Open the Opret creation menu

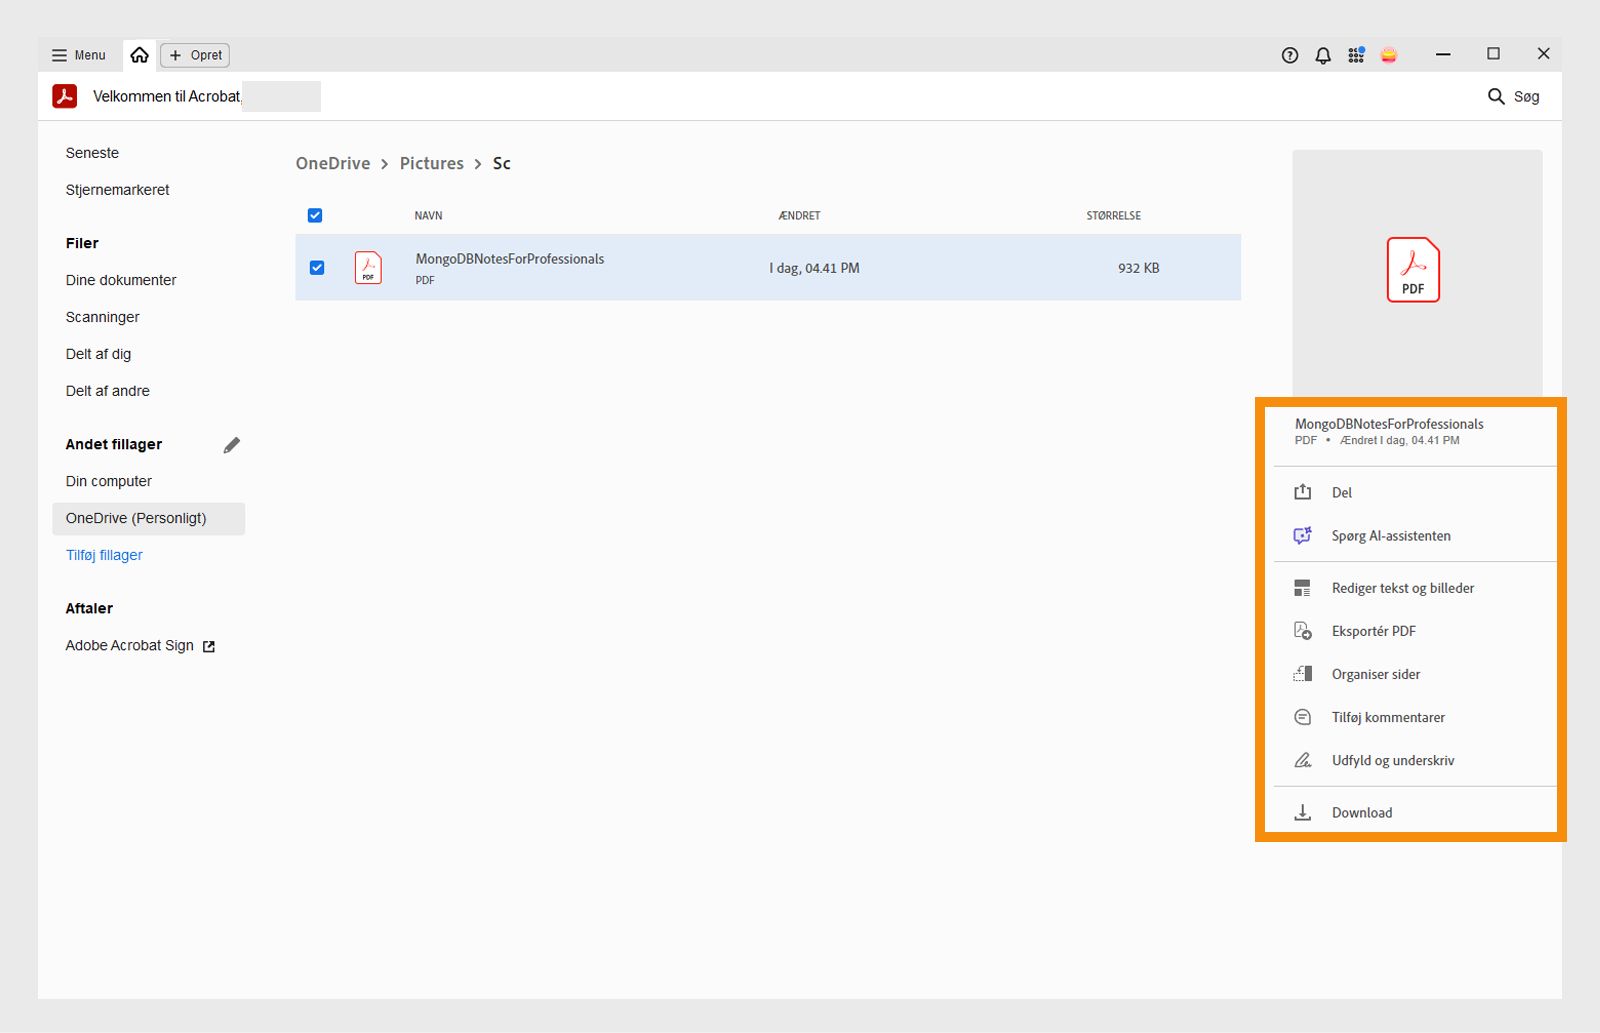point(194,55)
